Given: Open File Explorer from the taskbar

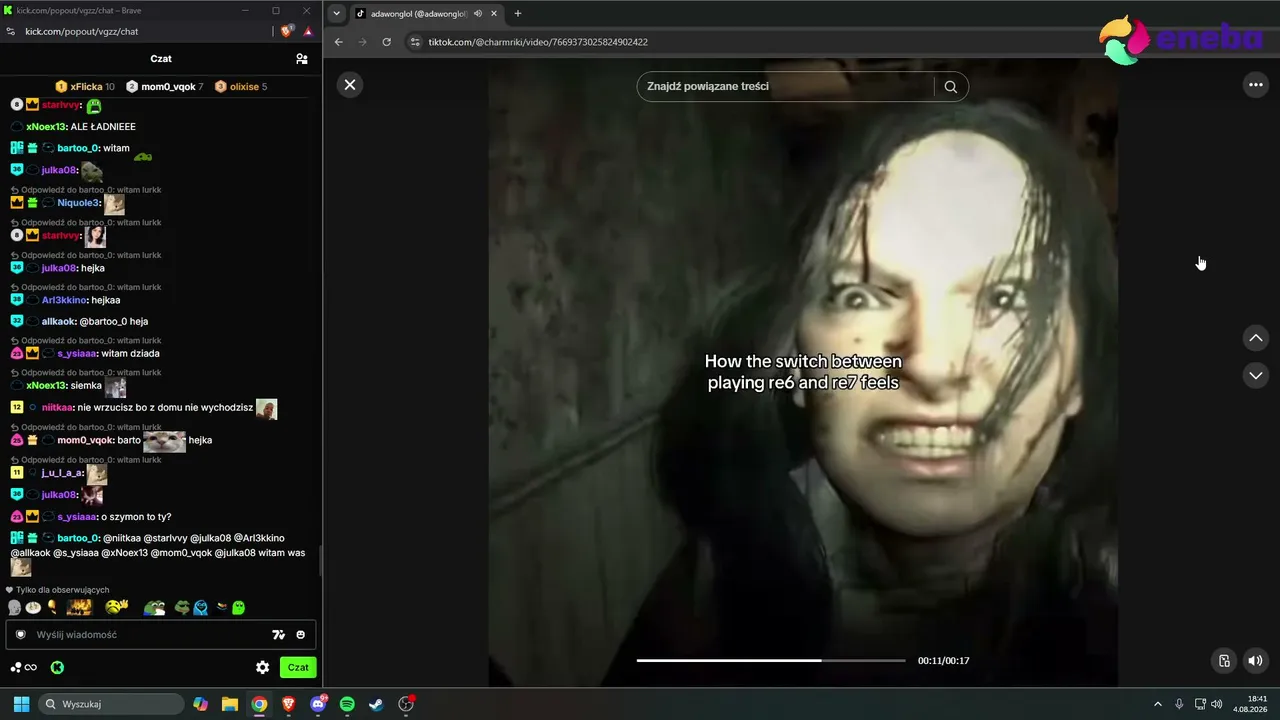Looking at the screenshot, I should click(230, 704).
